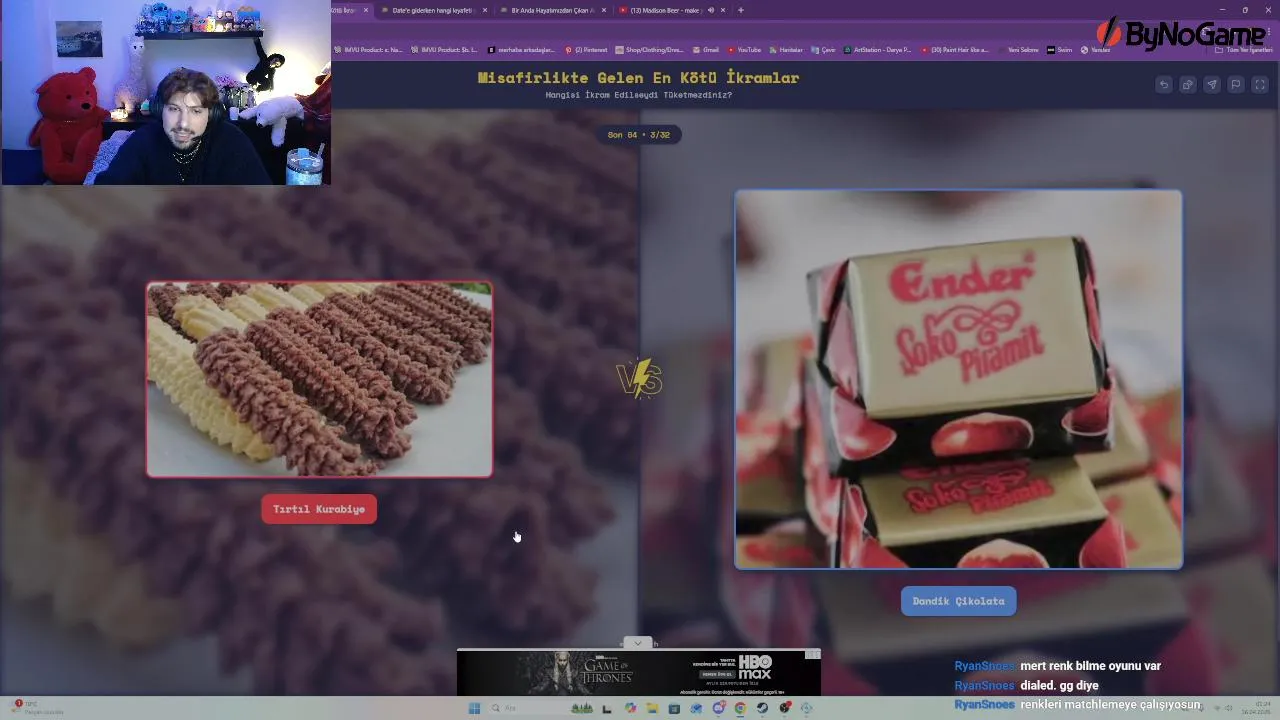Open the Çeviri bookmark
The height and width of the screenshot is (720, 1280).
click(824, 50)
